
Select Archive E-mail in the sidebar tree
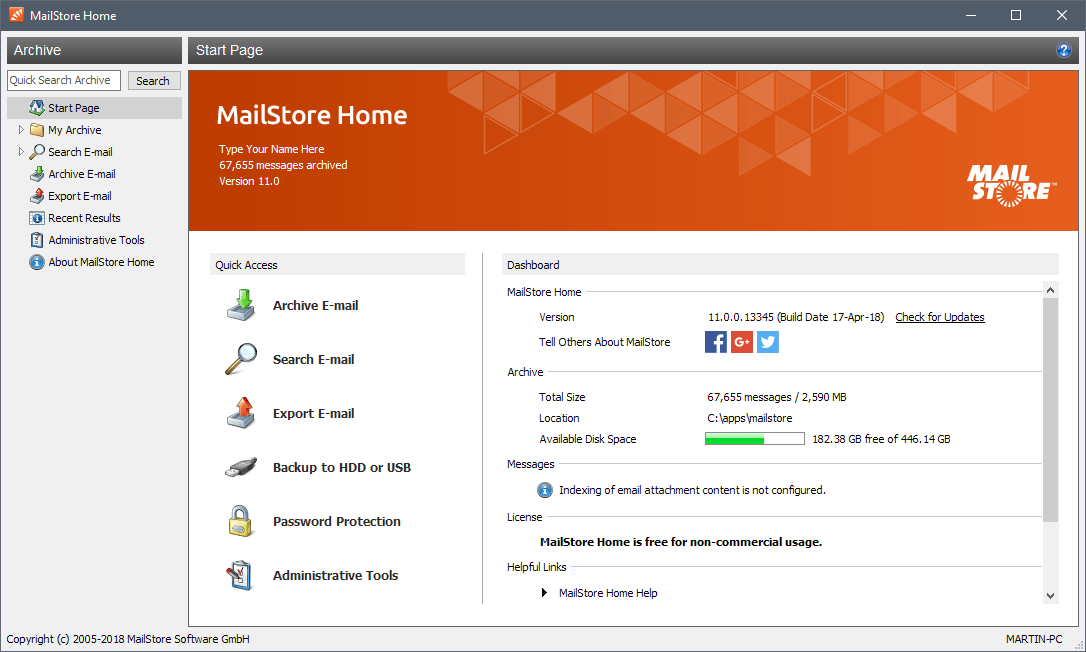click(x=81, y=174)
